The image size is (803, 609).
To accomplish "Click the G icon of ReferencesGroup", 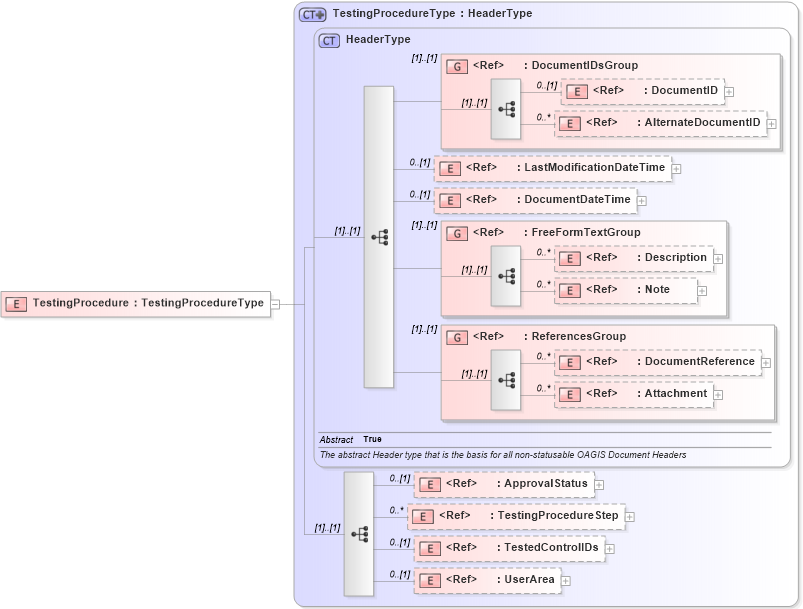I will tap(458, 336).
